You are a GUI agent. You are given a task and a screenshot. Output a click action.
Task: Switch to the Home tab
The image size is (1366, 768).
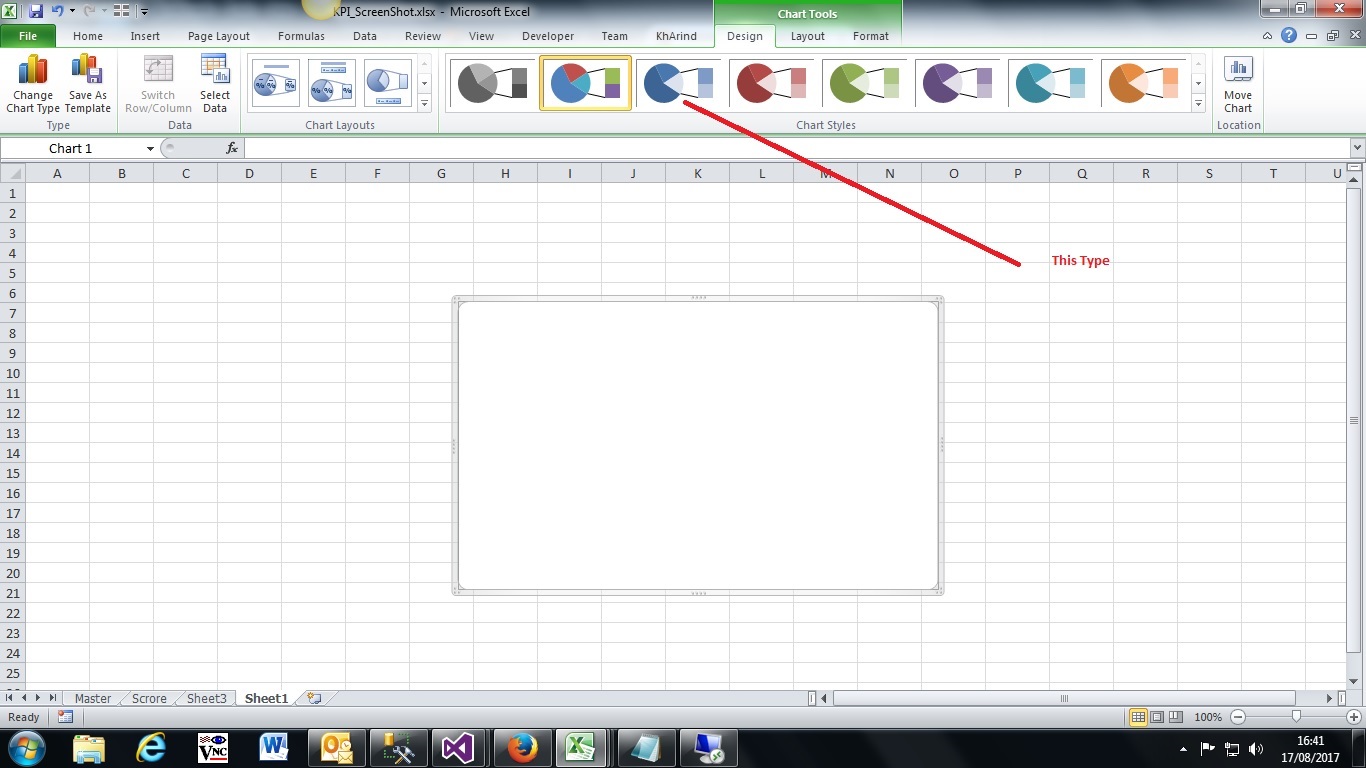pos(88,36)
